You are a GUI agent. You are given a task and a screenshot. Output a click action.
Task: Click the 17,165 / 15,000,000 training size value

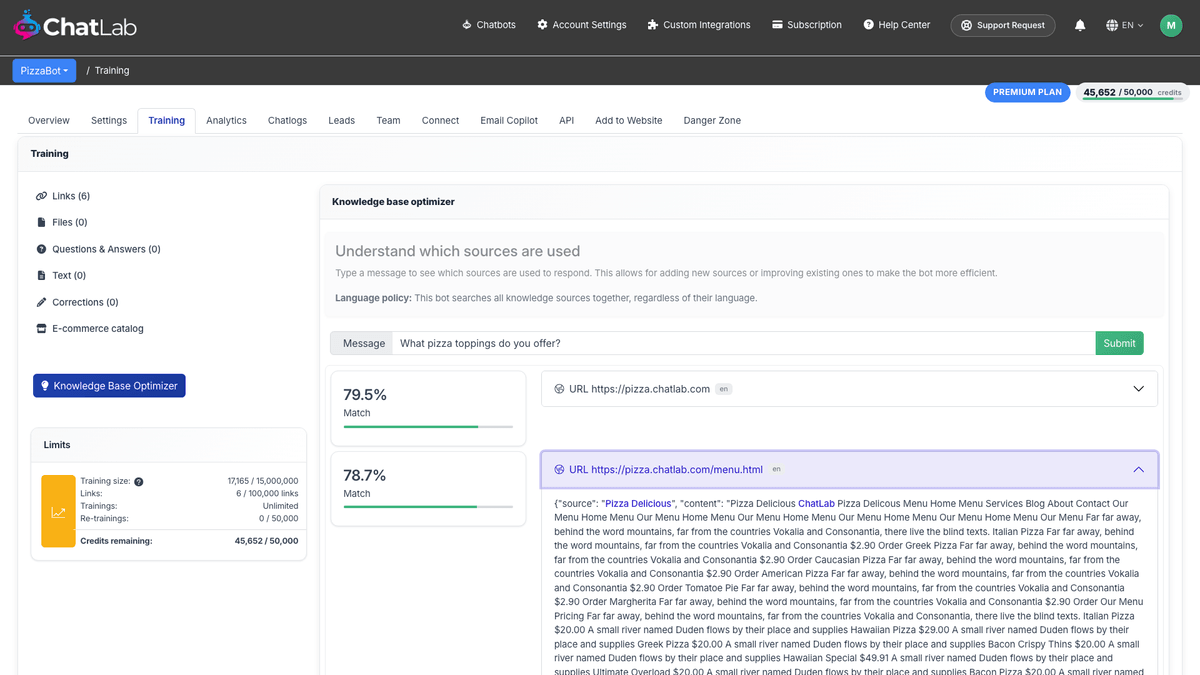(x=263, y=481)
